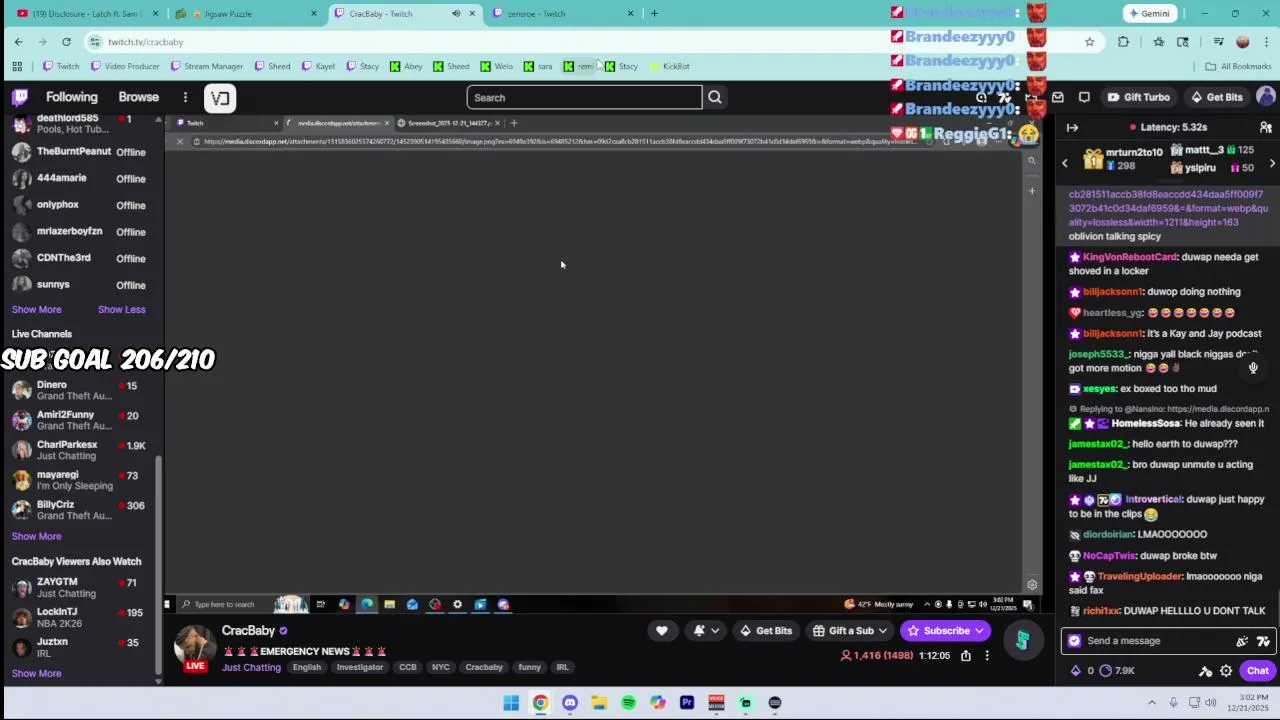Toggle follow heart button for CracBaby
The height and width of the screenshot is (720, 1280).
tap(661, 631)
